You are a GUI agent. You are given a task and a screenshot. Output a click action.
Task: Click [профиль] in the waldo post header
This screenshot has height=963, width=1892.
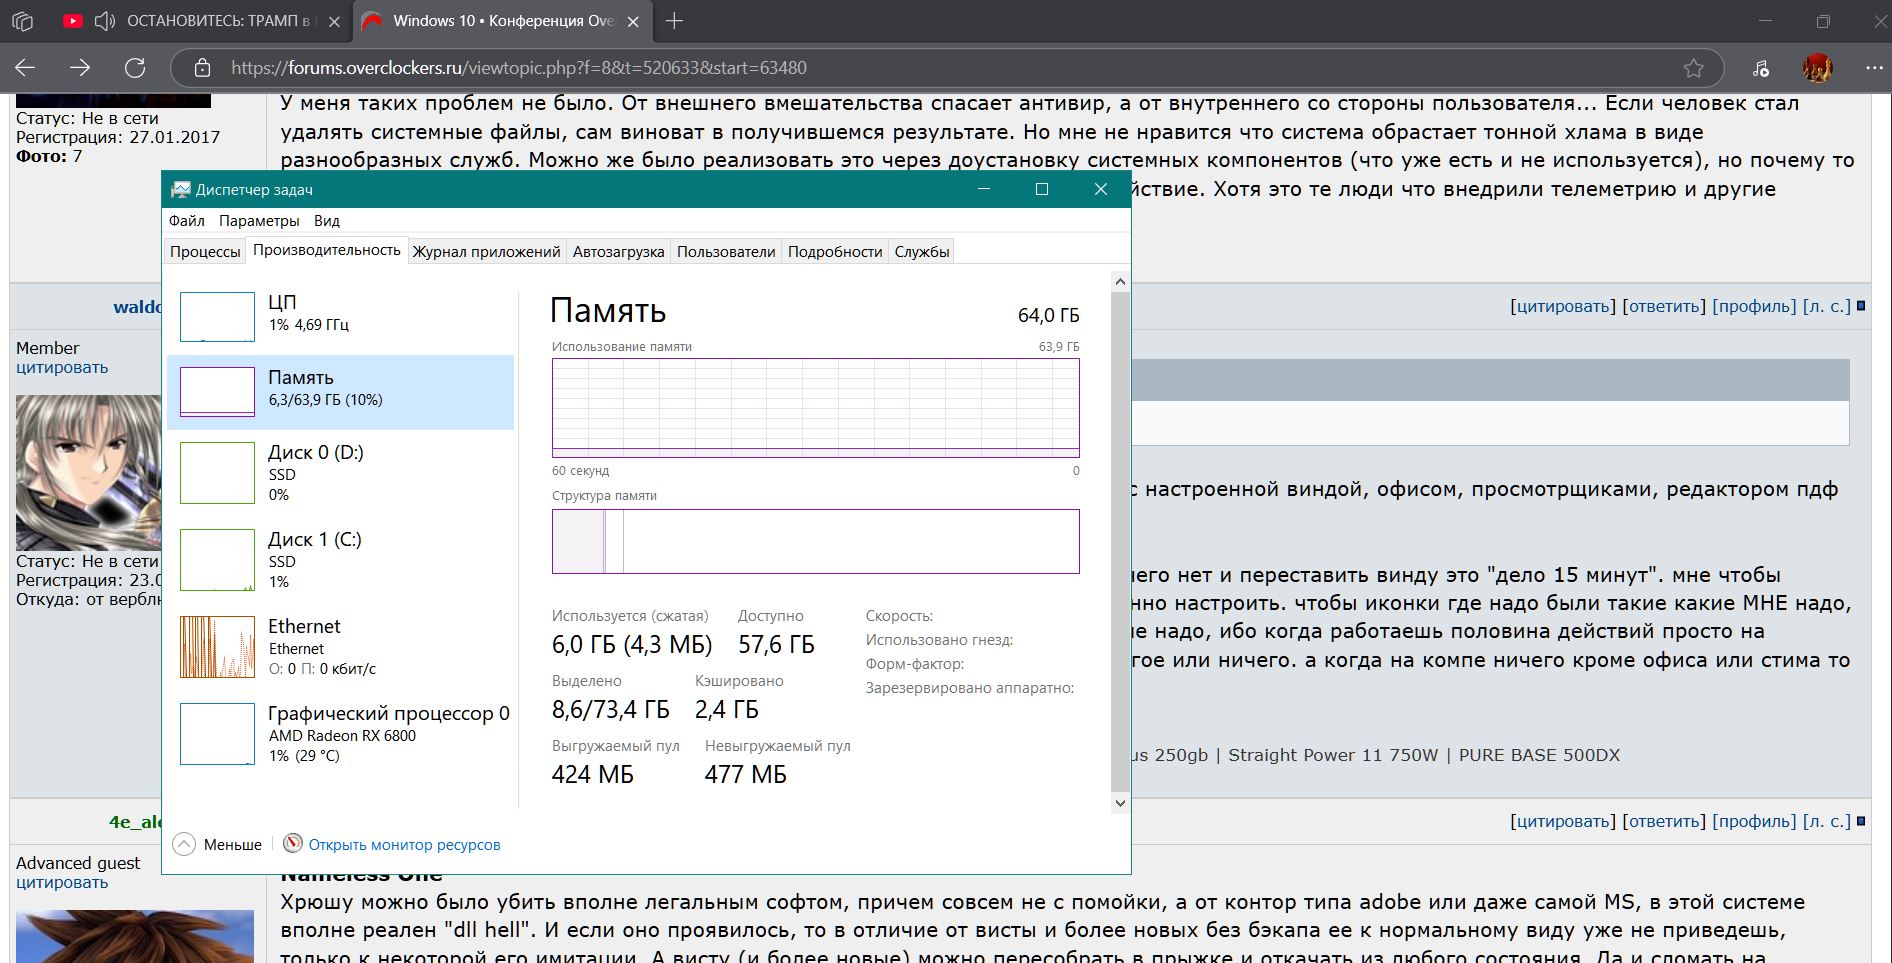tap(1754, 306)
